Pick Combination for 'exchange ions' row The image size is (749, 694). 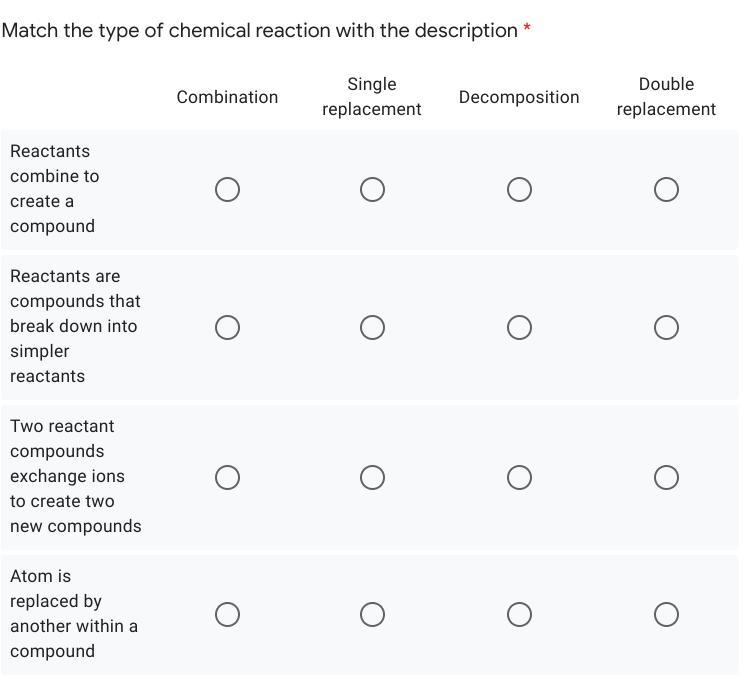tap(227, 477)
